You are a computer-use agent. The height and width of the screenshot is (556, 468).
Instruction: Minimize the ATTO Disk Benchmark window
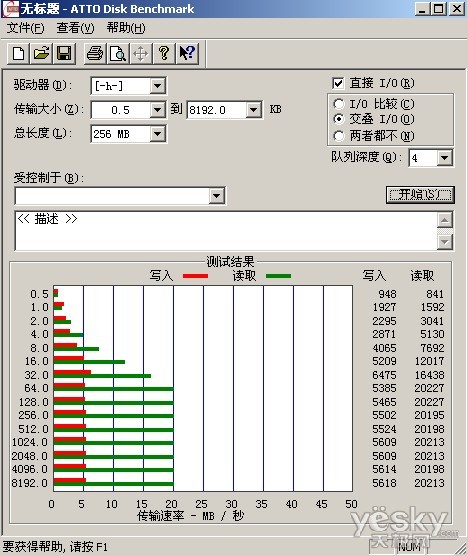click(x=422, y=9)
